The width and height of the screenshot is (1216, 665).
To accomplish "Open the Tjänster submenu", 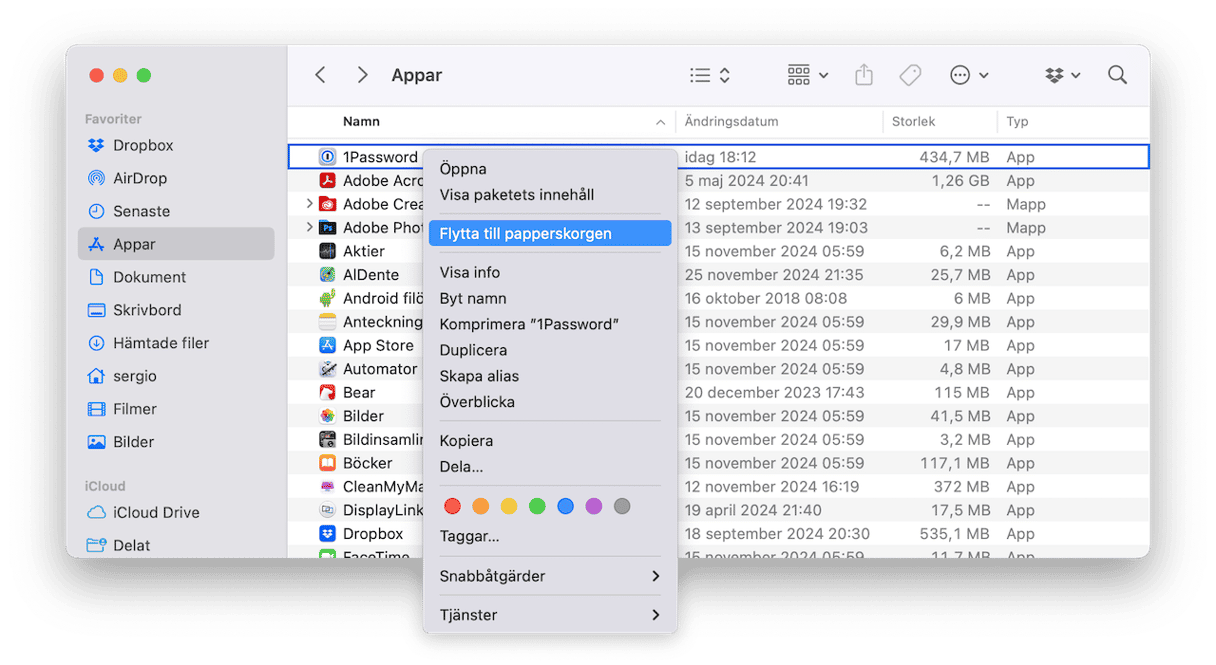I will point(550,615).
